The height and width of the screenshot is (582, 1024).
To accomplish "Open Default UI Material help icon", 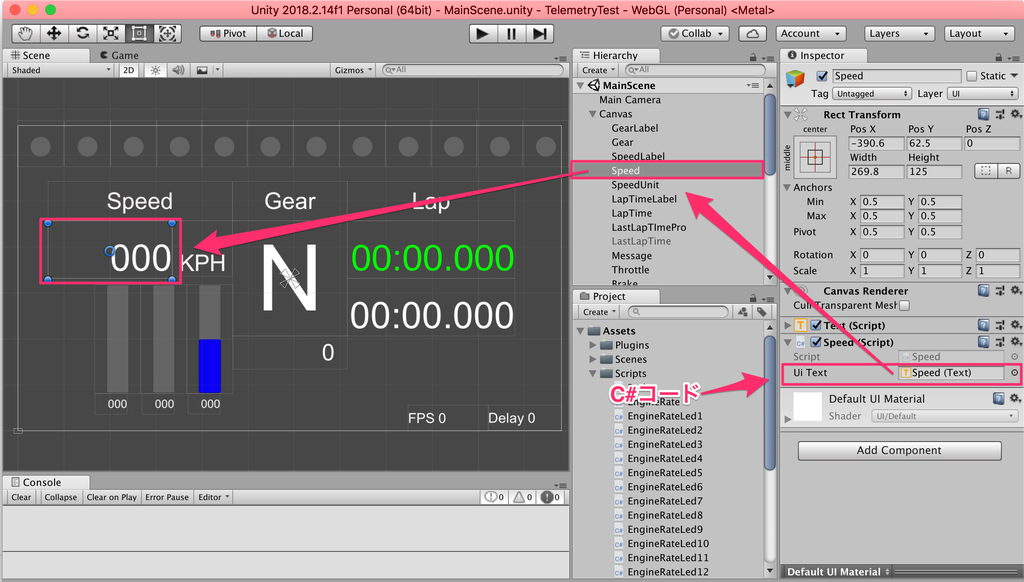I will coord(999,398).
